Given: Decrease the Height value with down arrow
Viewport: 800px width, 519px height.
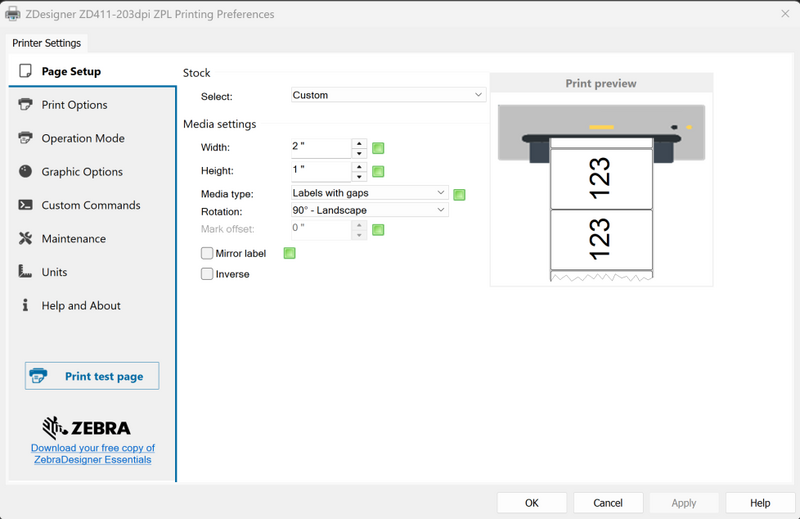Looking at the screenshot, I should 359,177.
